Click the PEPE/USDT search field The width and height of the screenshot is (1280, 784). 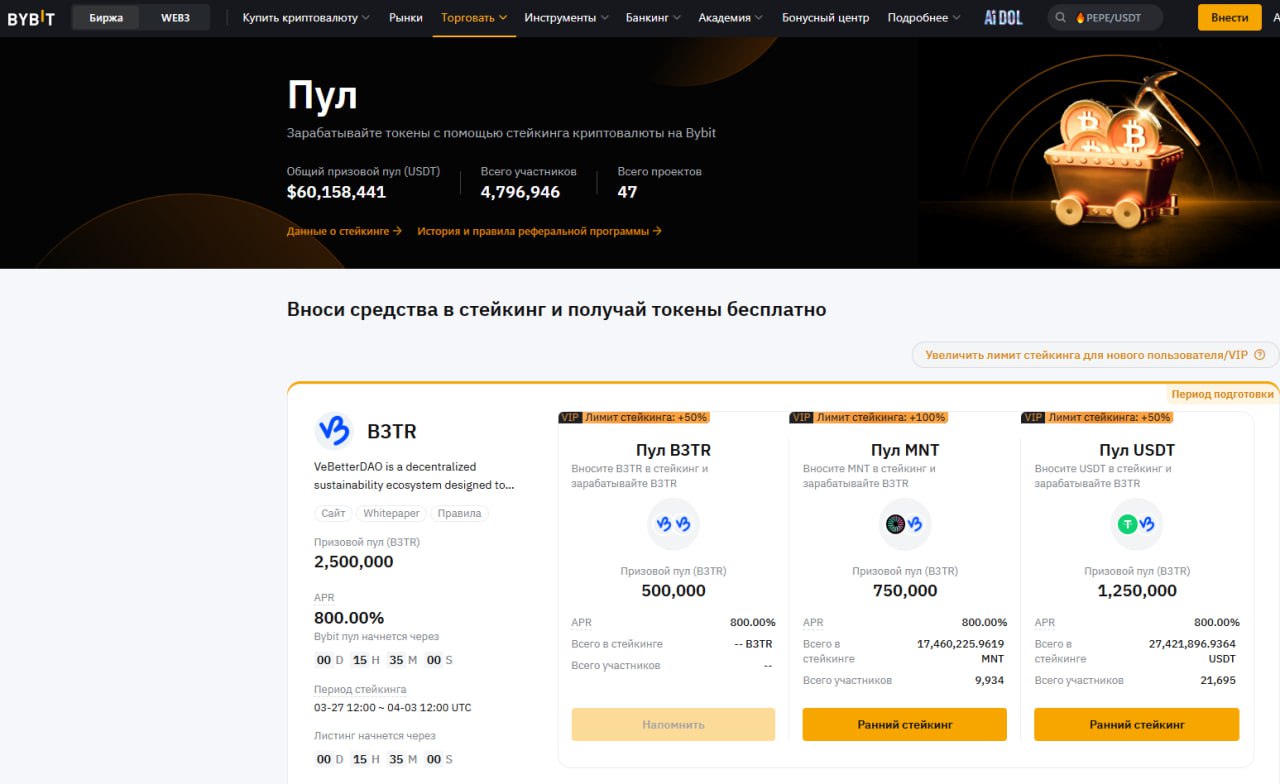point(1106,18)
